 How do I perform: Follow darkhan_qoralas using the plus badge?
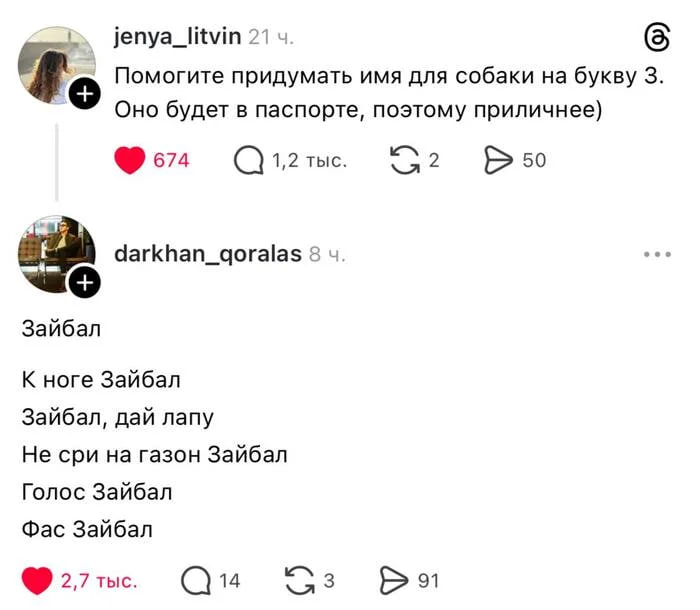(85, 283)
